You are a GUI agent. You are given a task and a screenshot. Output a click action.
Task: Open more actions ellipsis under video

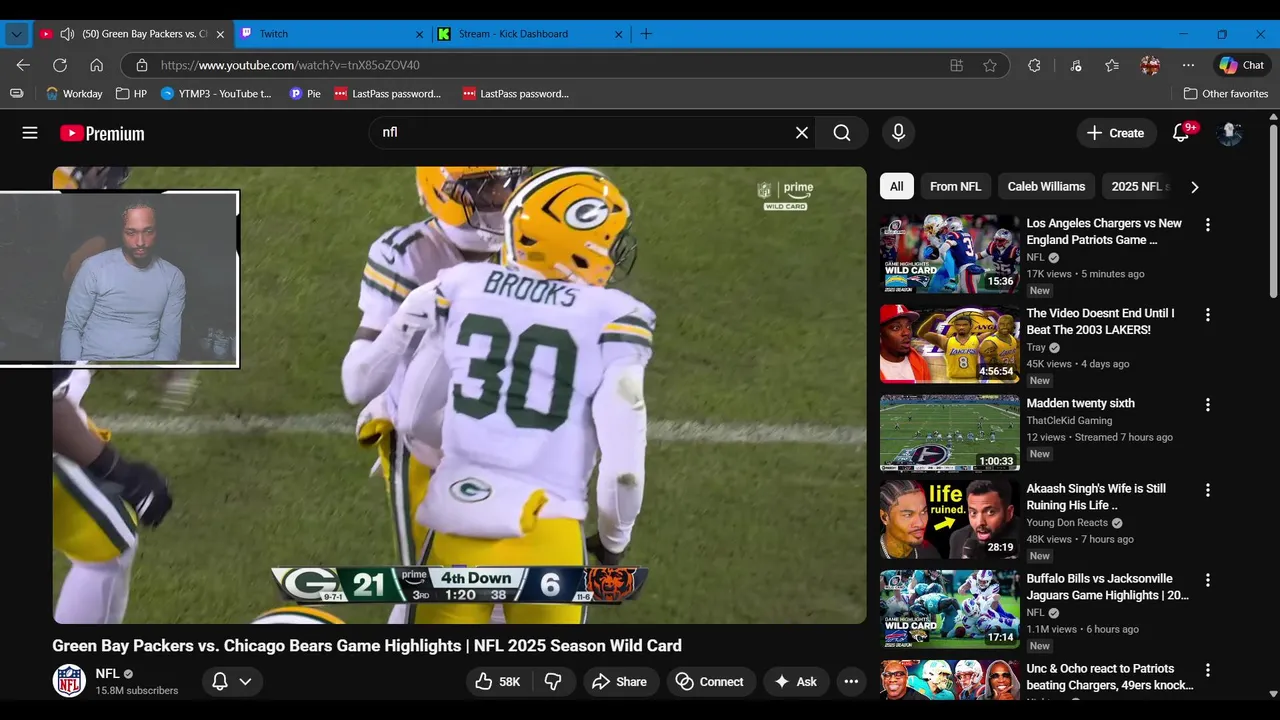851,682
